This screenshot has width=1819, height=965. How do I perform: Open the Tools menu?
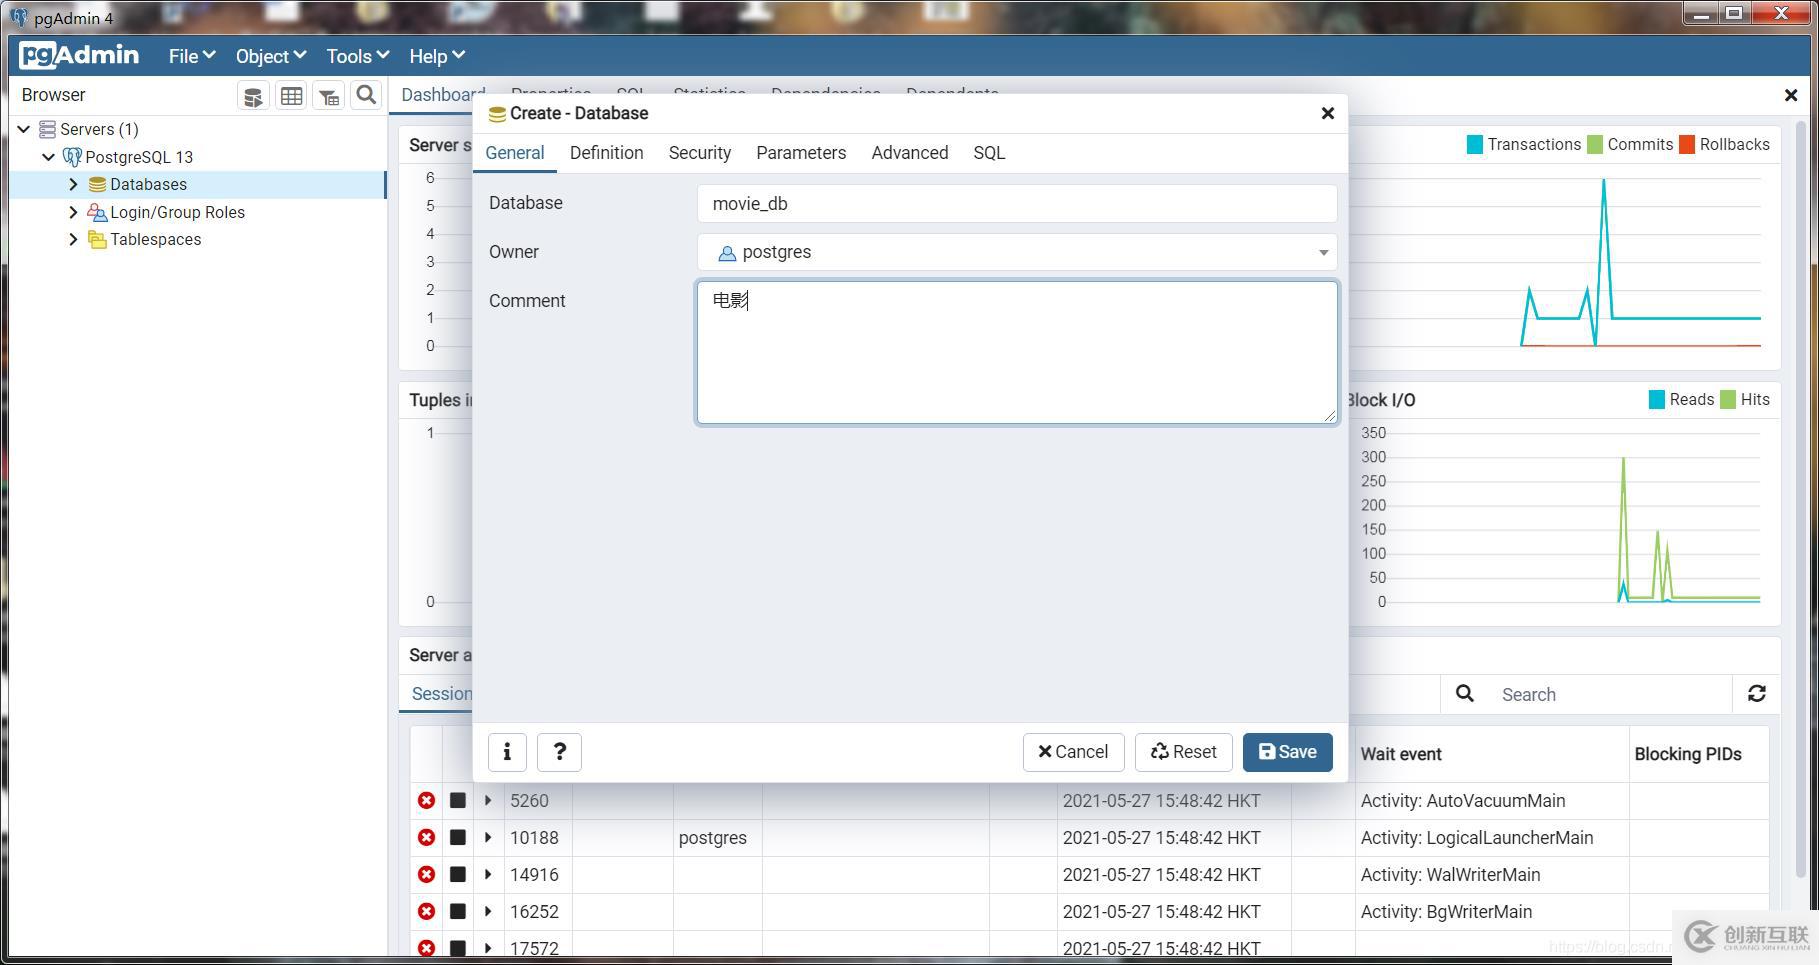(x=357, y=56)
